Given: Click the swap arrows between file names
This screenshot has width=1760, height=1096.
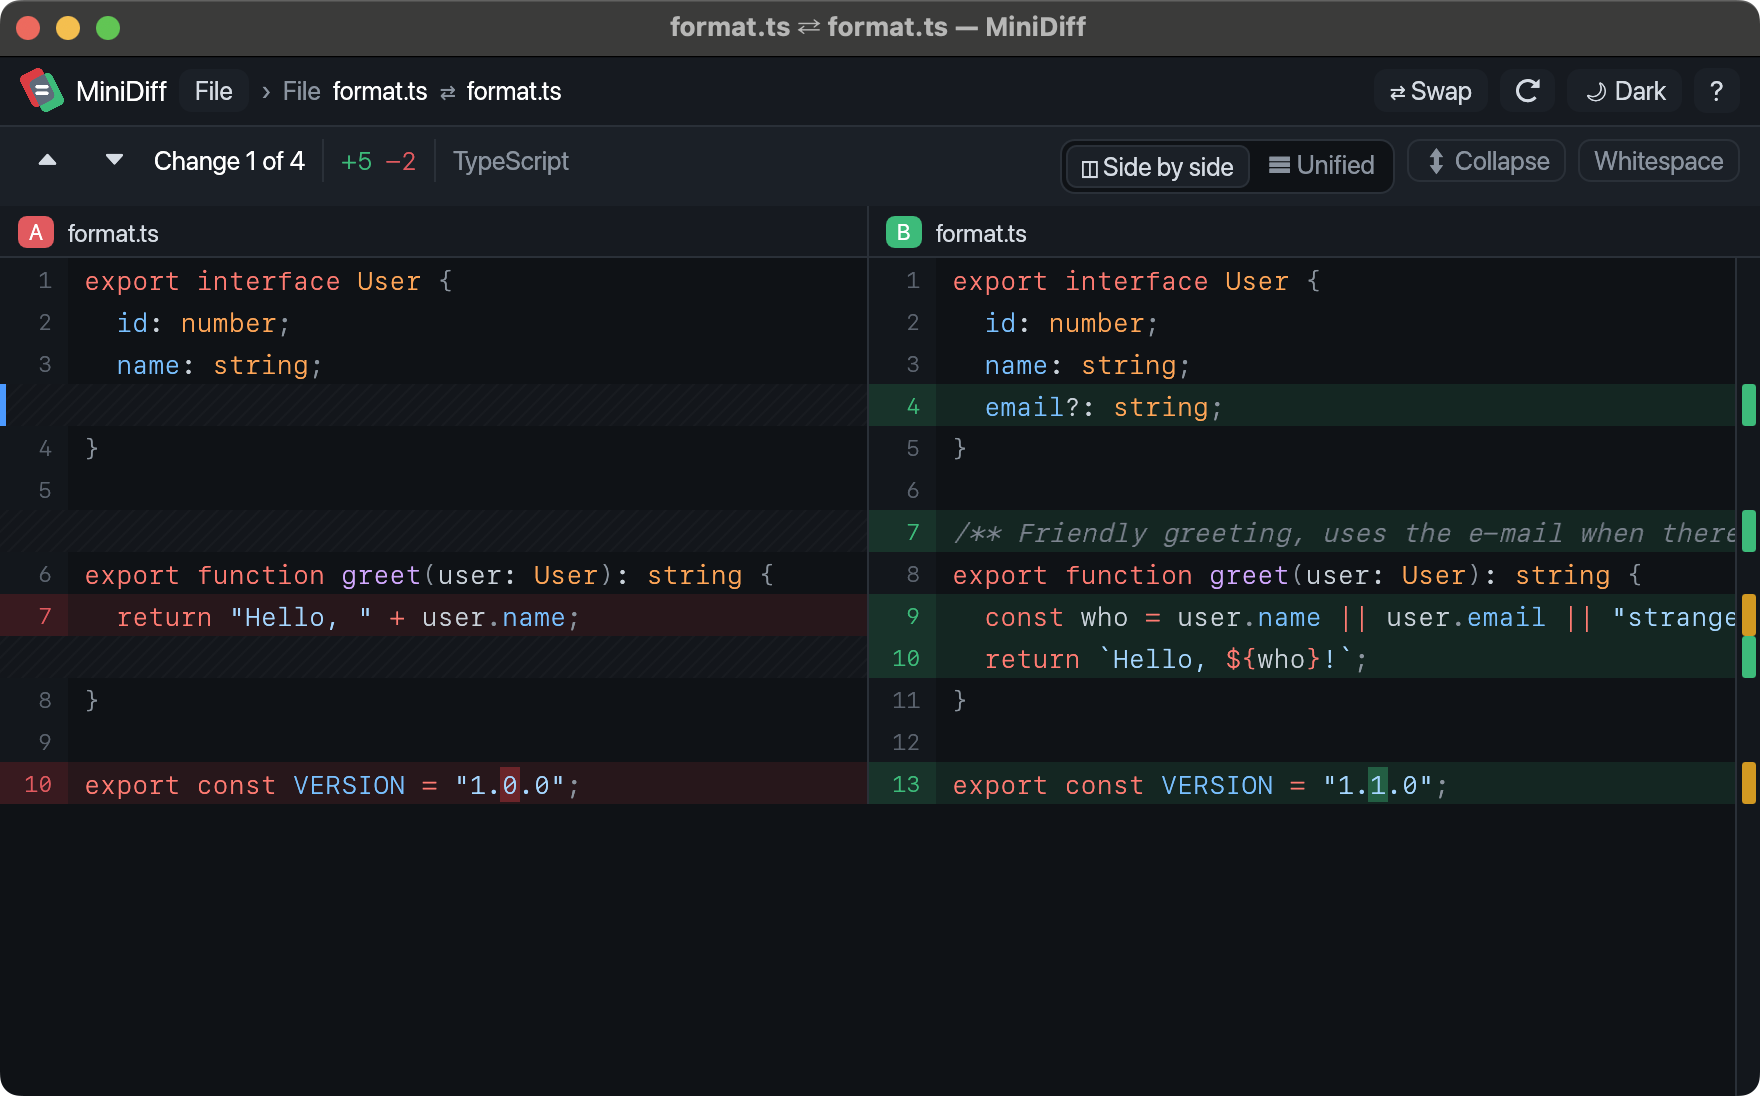Looking at the screenshot, I should pyautogui.click(x=447, y=92).
